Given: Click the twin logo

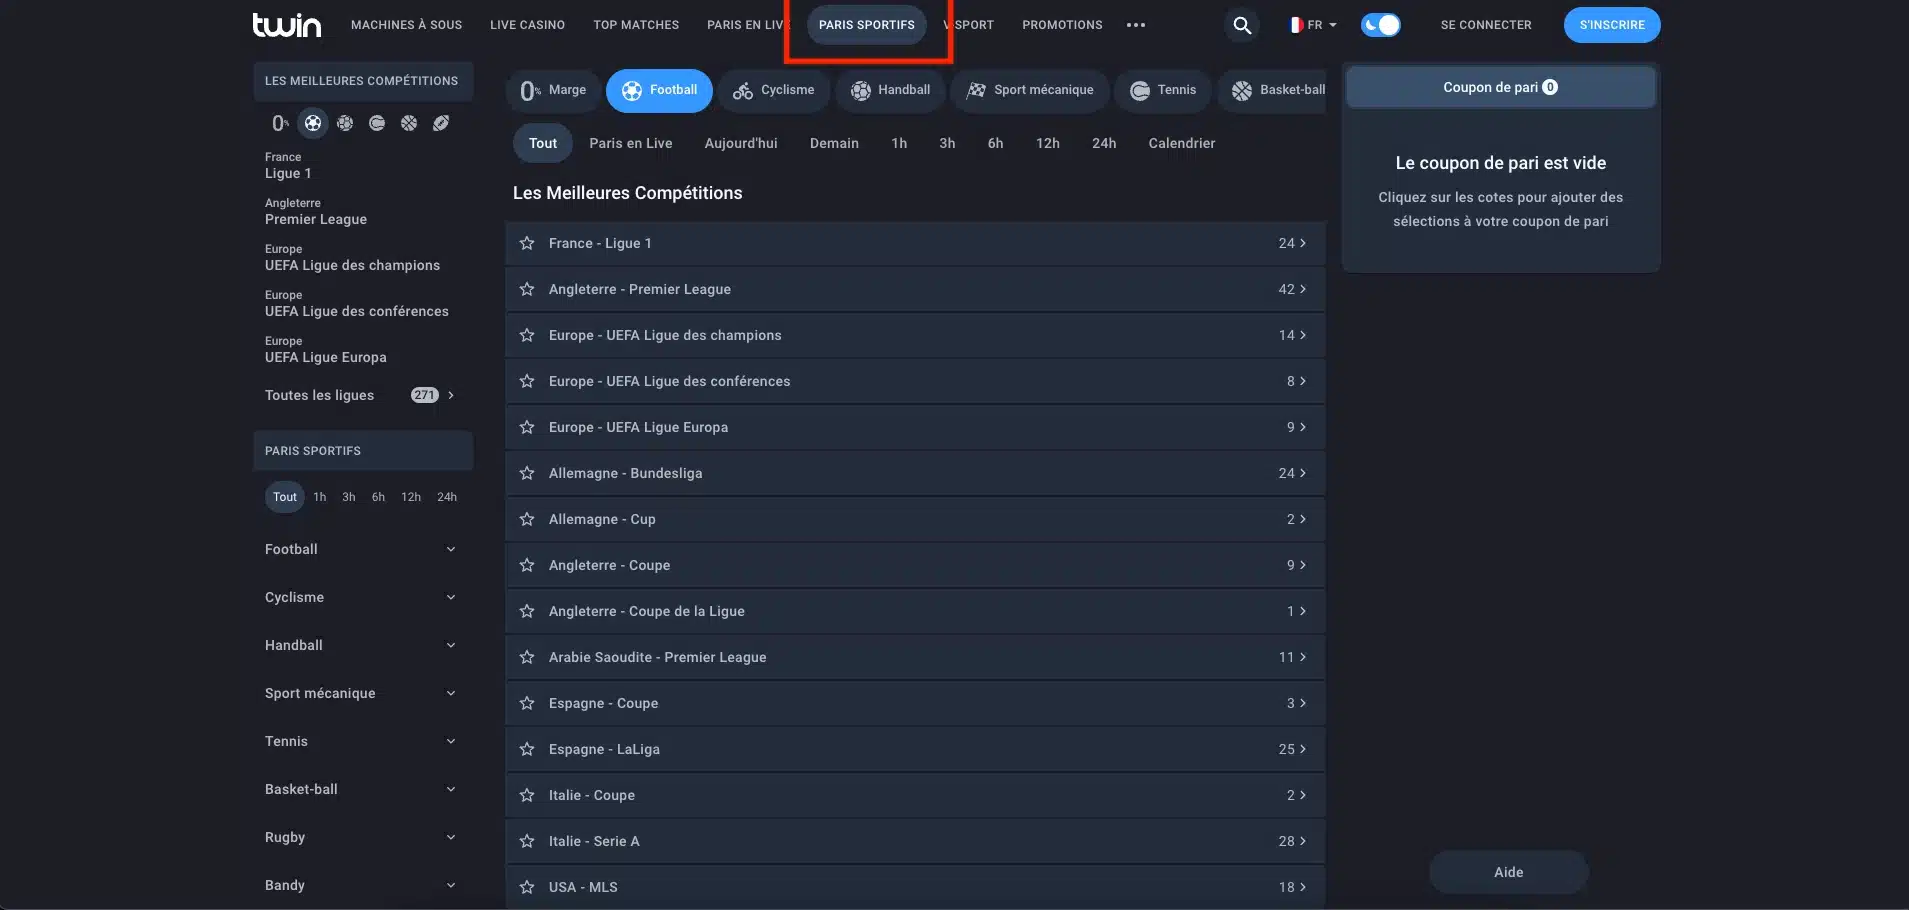Looking at the screenshot, I should tap(287, 25).
